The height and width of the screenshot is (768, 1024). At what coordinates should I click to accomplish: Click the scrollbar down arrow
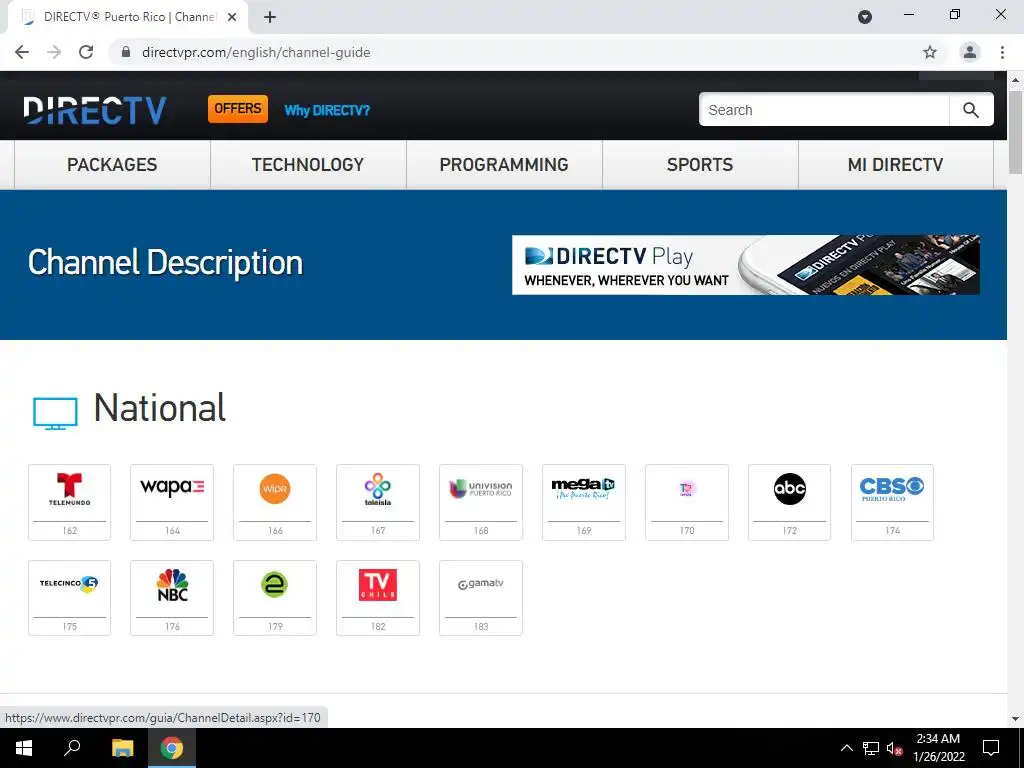coord(1016,719)
